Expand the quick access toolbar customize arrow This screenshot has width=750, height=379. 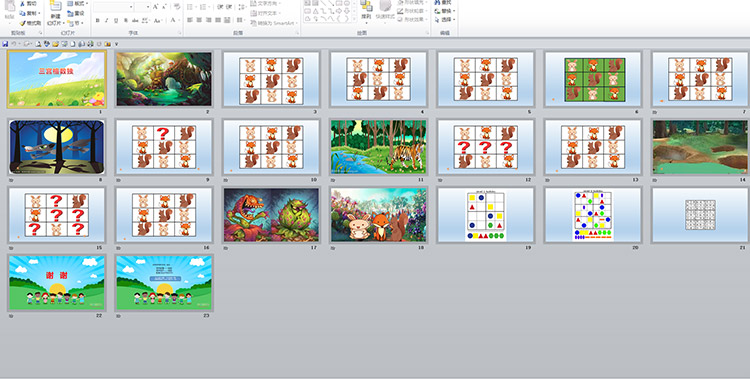[116, 44]
